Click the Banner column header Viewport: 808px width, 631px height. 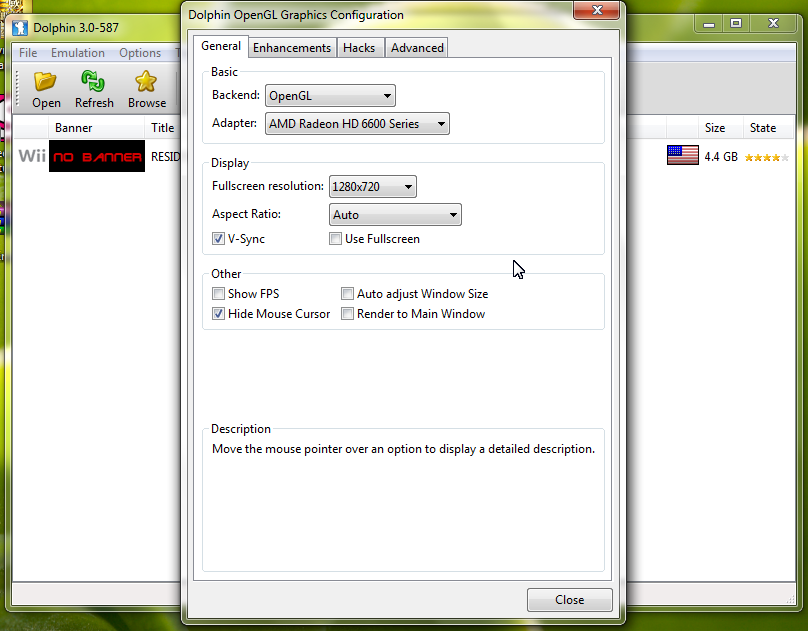[x=96, y=128]
